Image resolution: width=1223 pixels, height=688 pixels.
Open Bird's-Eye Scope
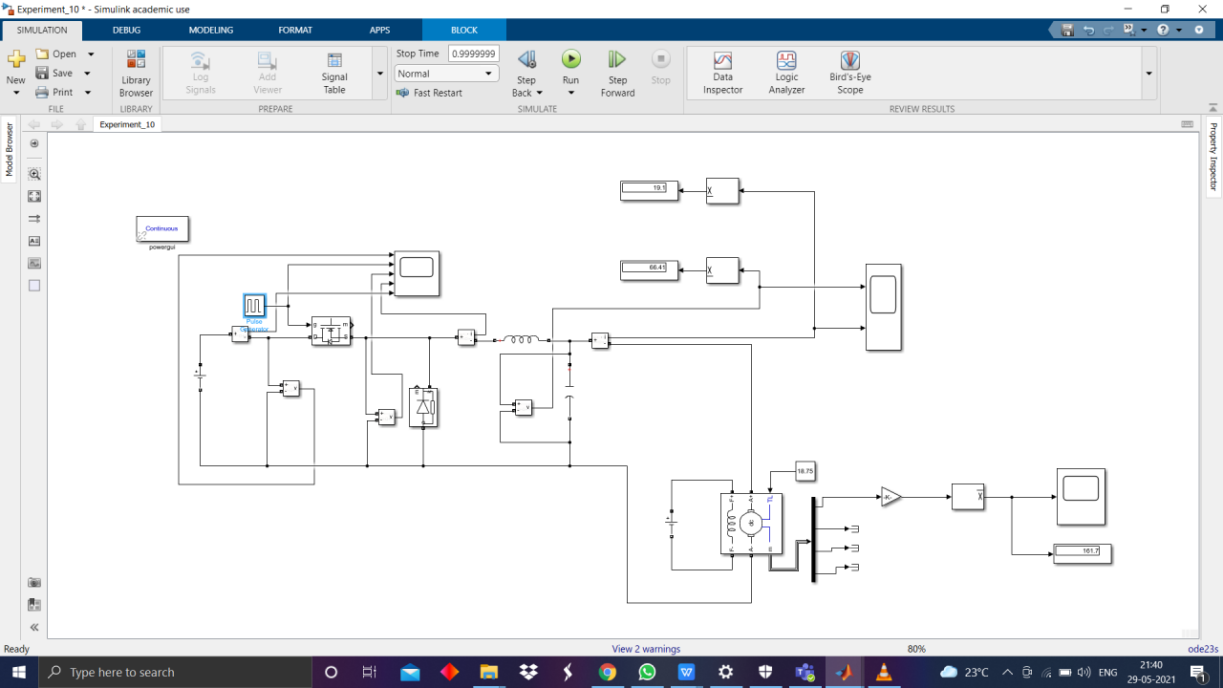tap(850, 73)
